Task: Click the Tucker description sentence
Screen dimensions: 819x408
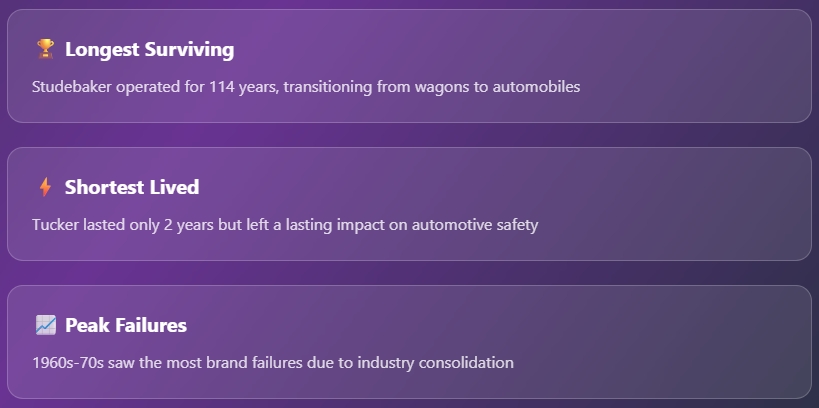Action: coord(285,225)
